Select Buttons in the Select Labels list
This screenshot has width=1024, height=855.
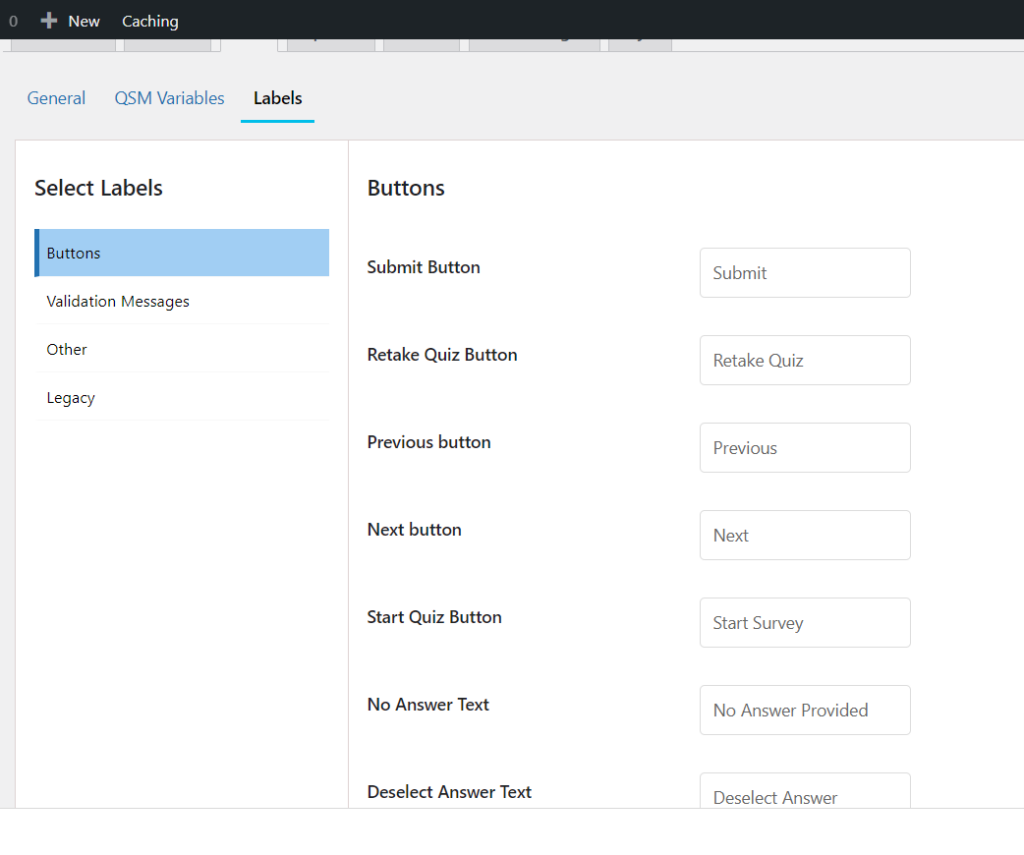tap(182, 253)
